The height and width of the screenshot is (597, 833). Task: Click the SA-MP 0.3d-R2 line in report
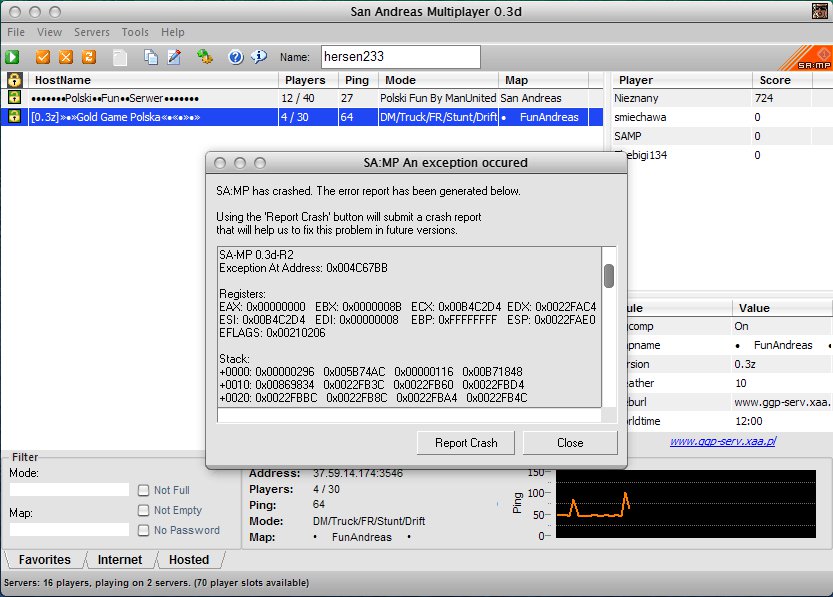click(x=256, y=255)
